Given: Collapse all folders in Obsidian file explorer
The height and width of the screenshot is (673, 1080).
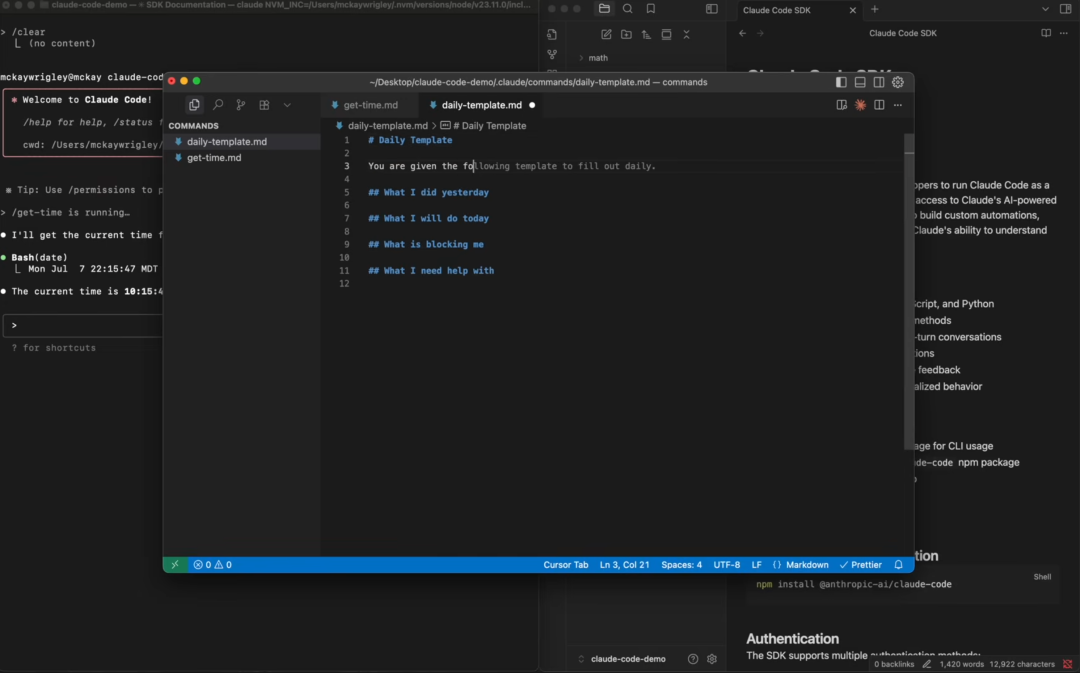Looking at the screenshot, I should coord(686,34).
